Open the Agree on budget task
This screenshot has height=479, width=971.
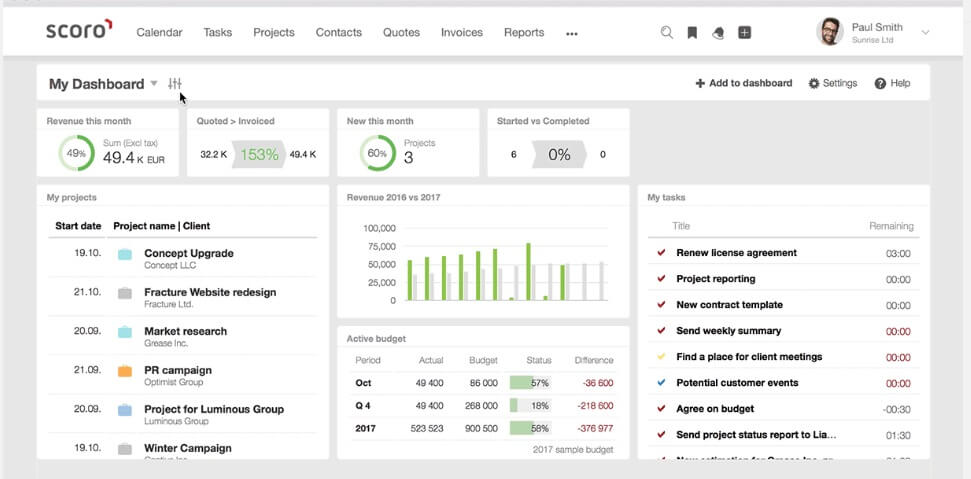[x=715, y=408]
